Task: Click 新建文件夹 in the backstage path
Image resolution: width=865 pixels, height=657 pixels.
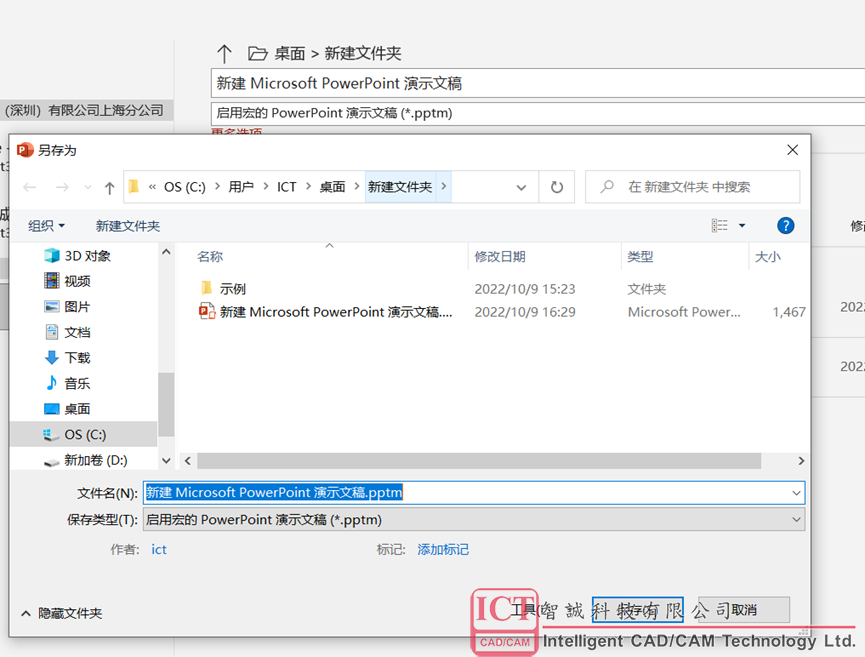Action: point(362,54)
